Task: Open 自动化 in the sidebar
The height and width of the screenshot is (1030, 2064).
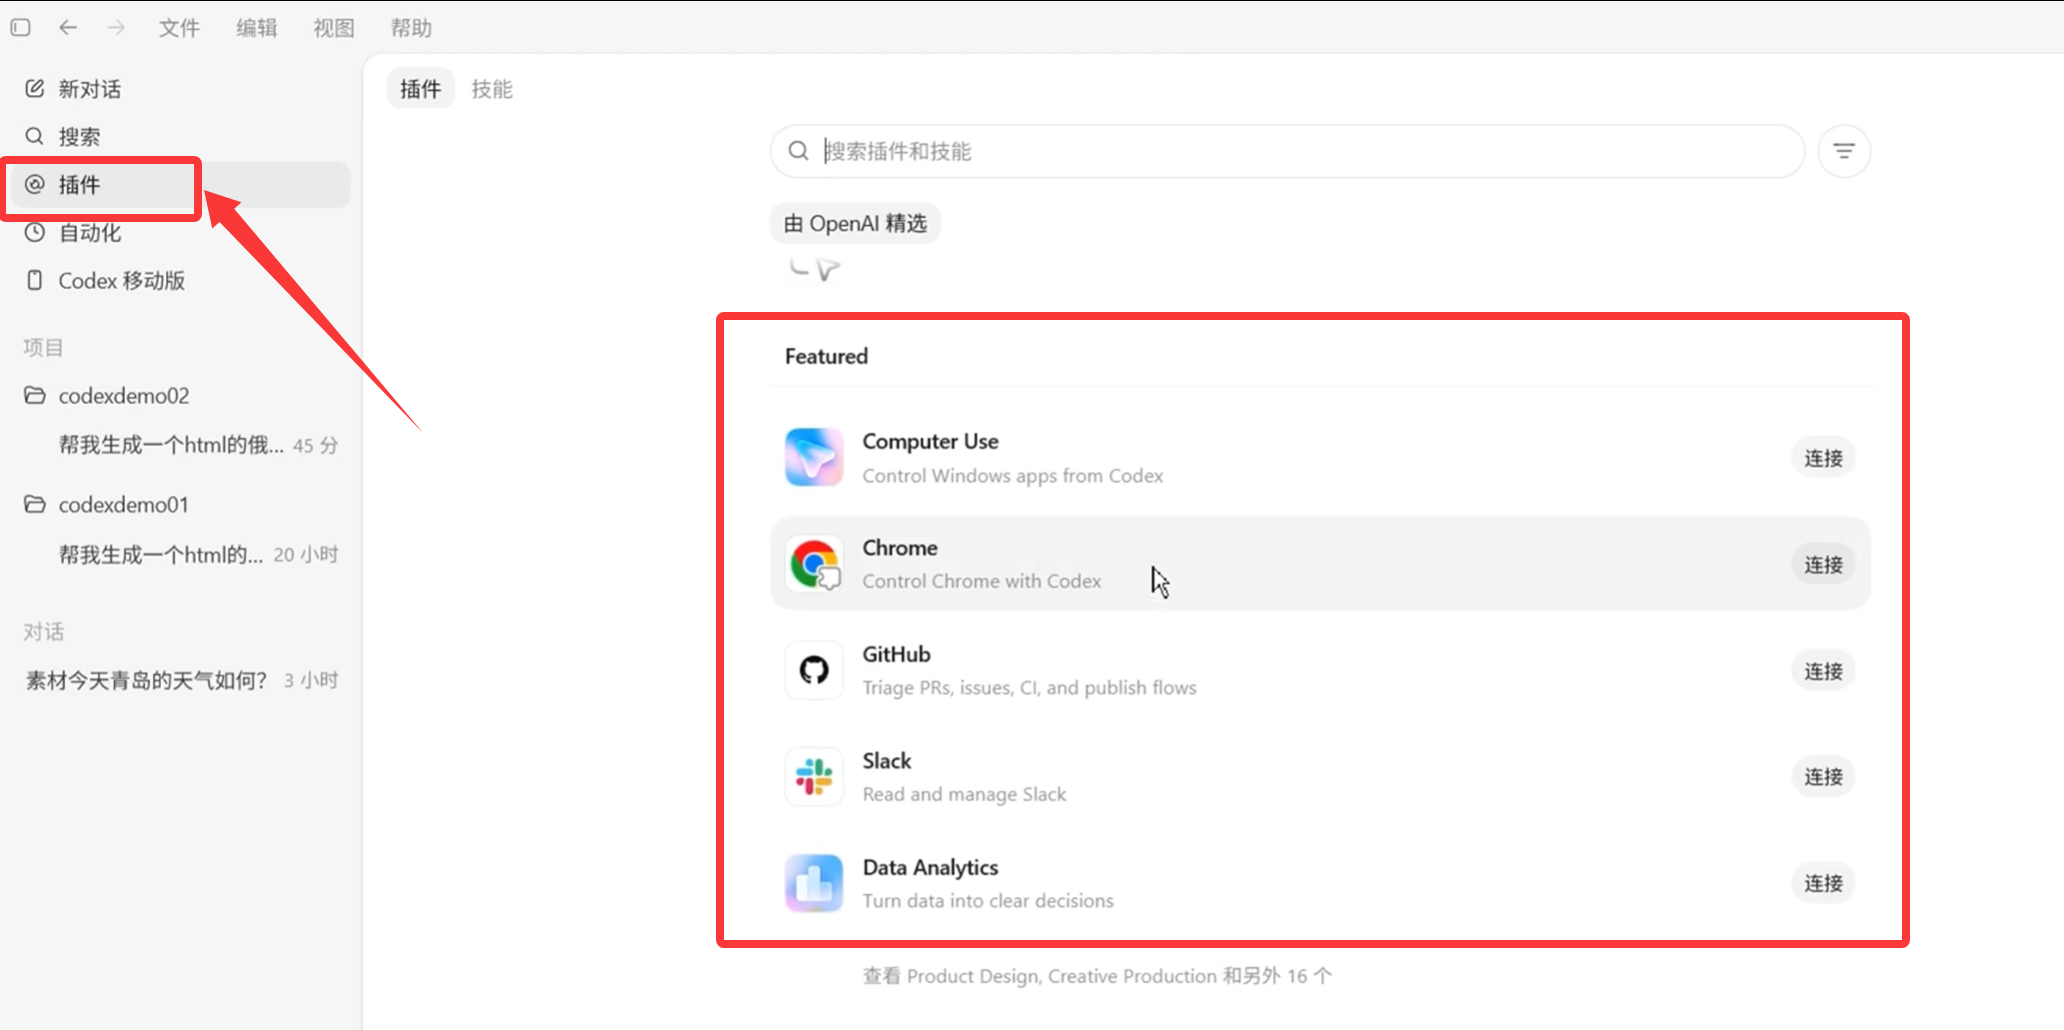Action: click(x=180, y=232)
